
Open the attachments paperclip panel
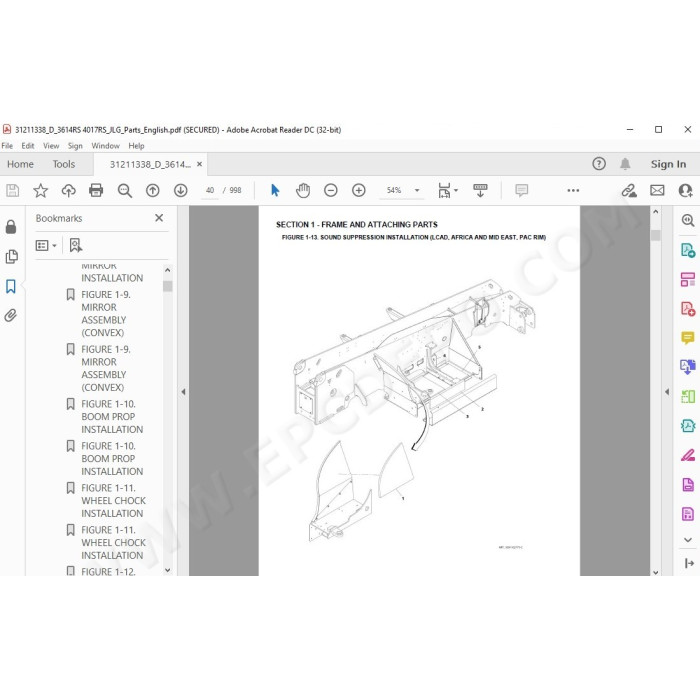pos(11,316)
